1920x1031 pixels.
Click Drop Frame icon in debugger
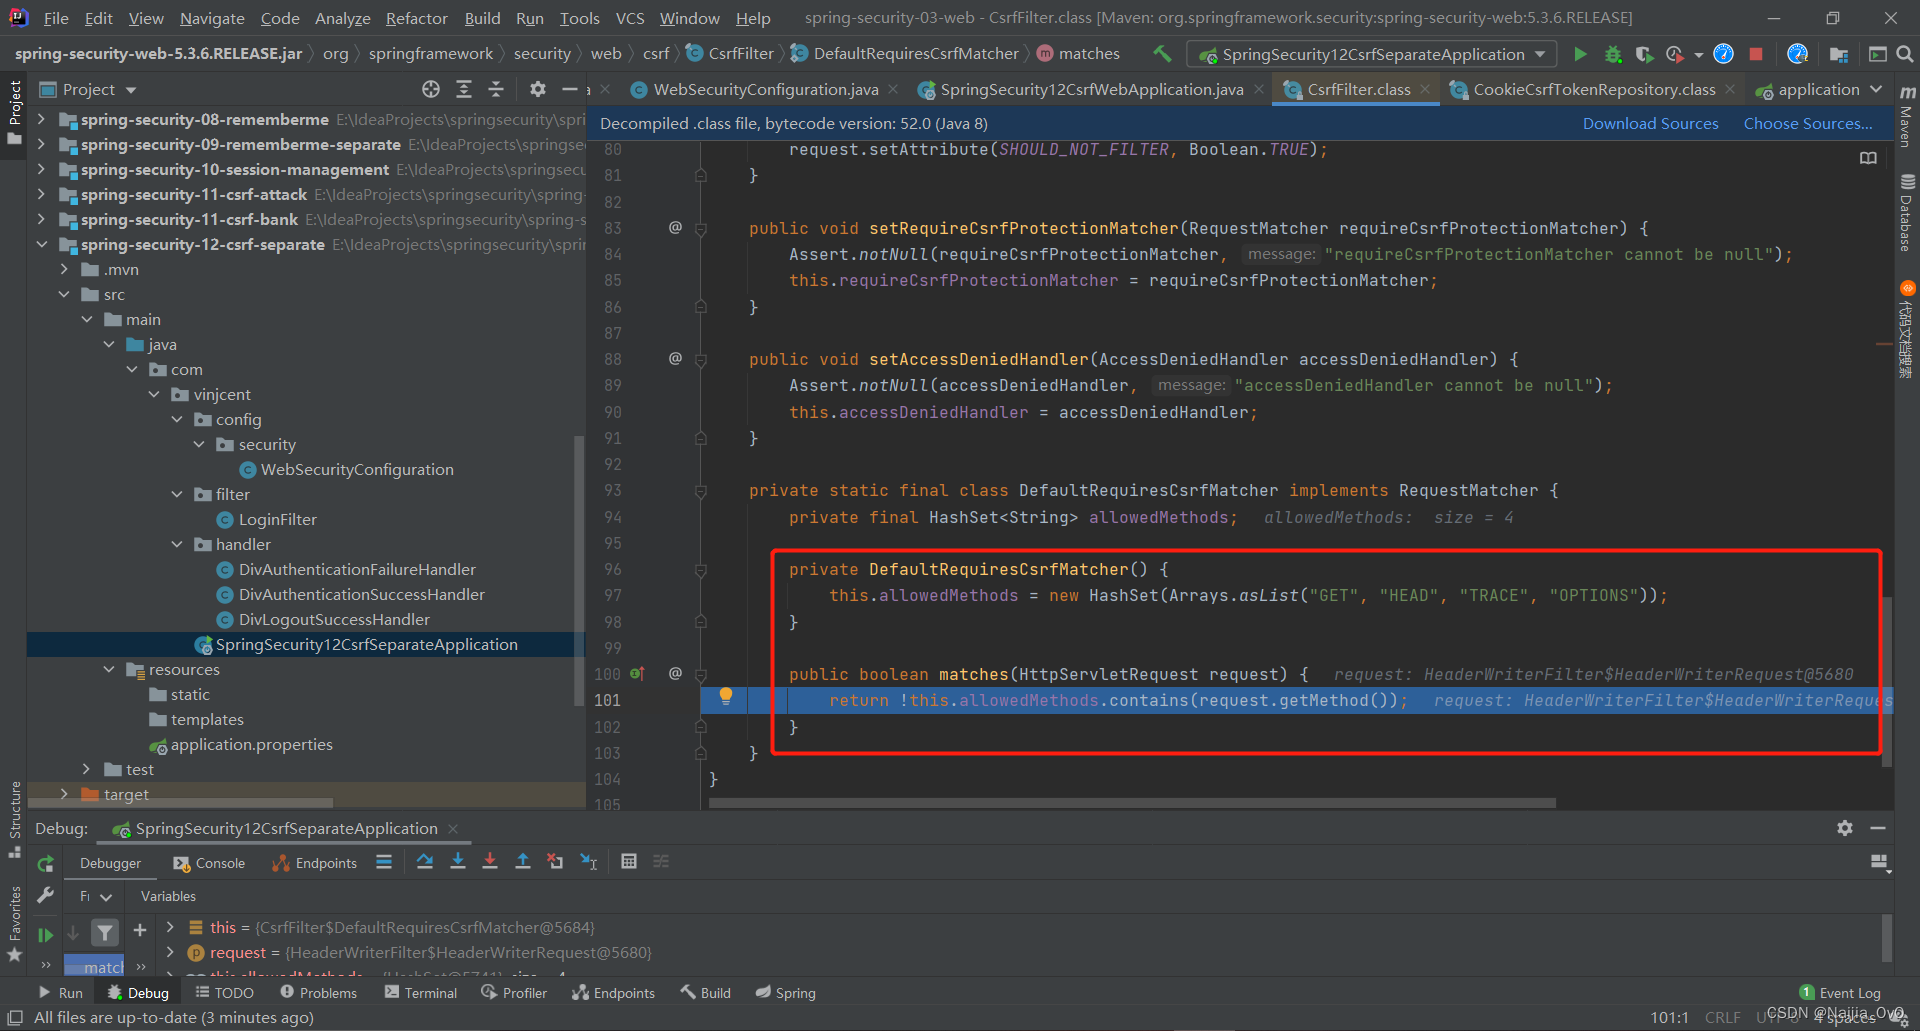pos(555,861)
